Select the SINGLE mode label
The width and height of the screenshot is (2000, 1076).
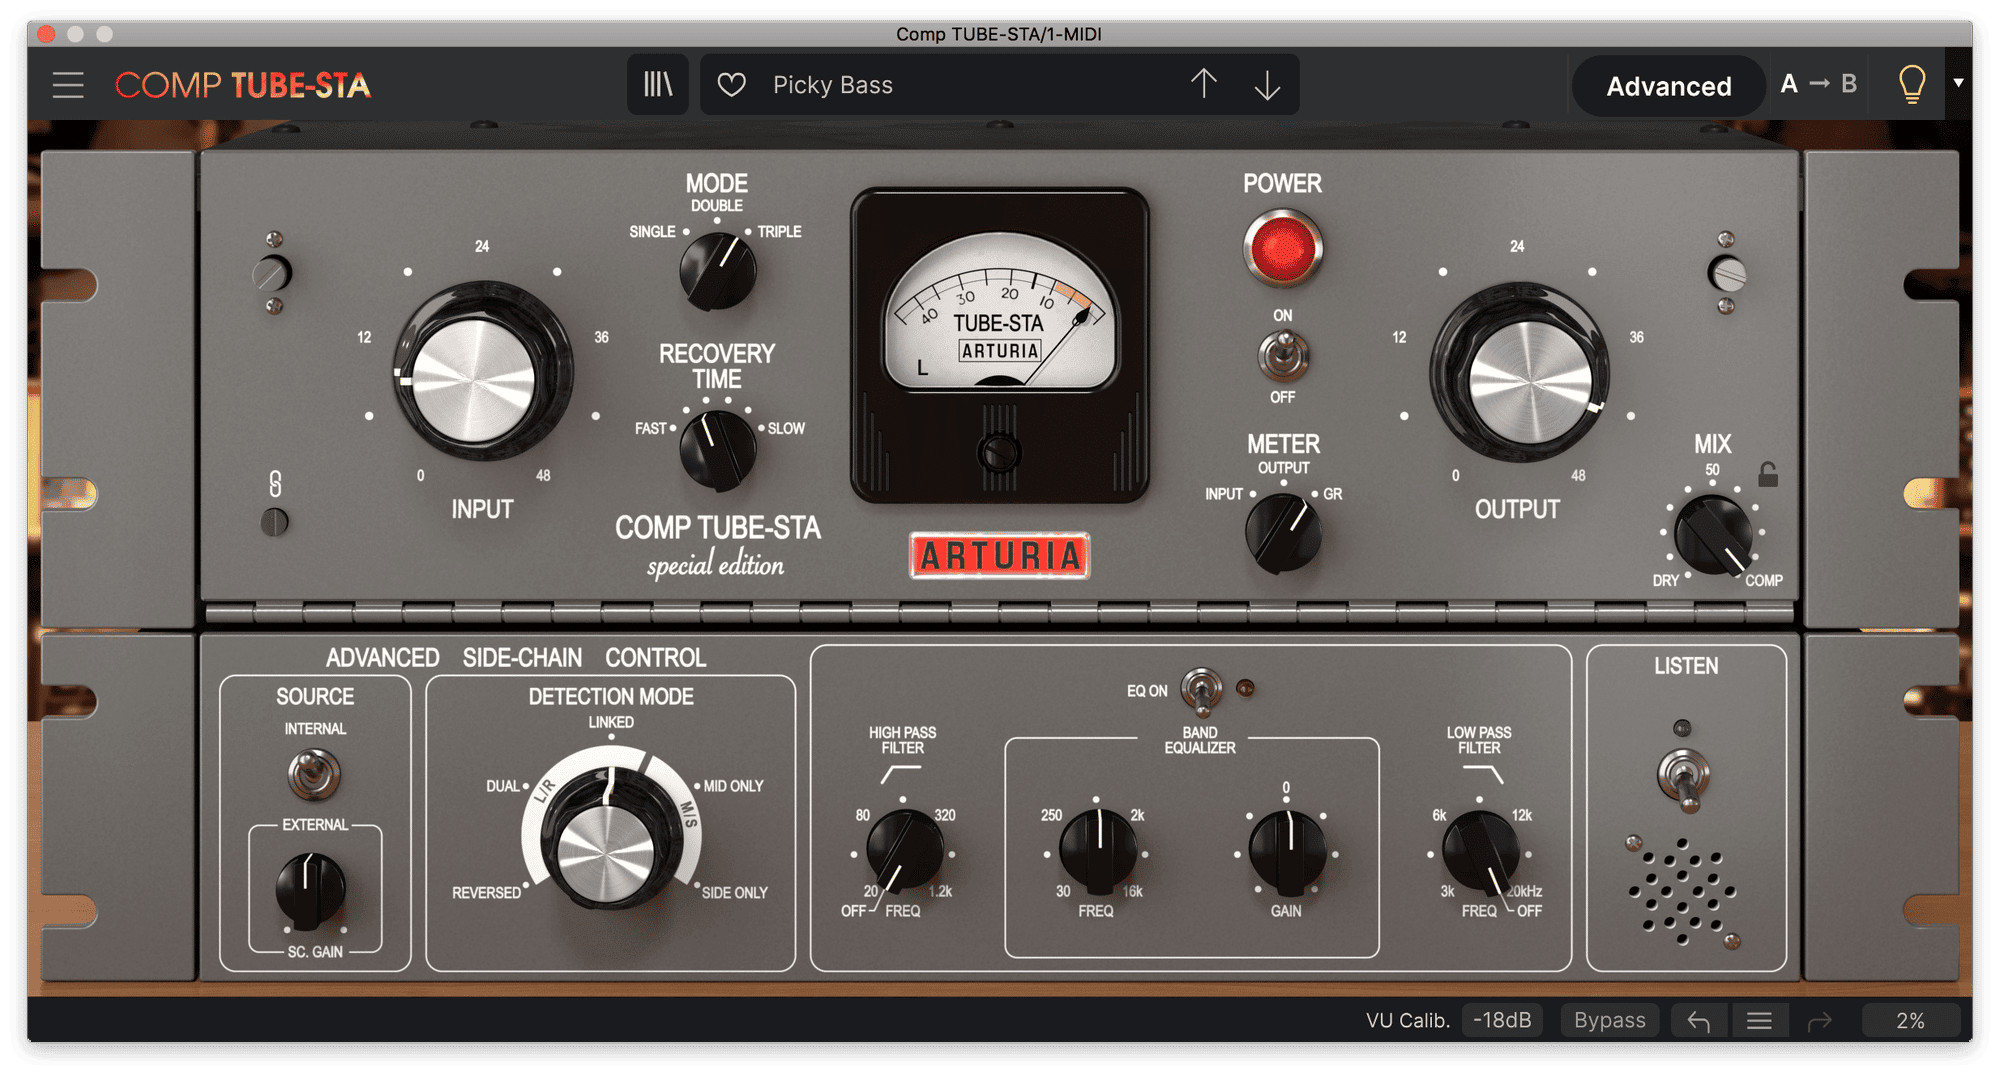(x=652, y=231)
